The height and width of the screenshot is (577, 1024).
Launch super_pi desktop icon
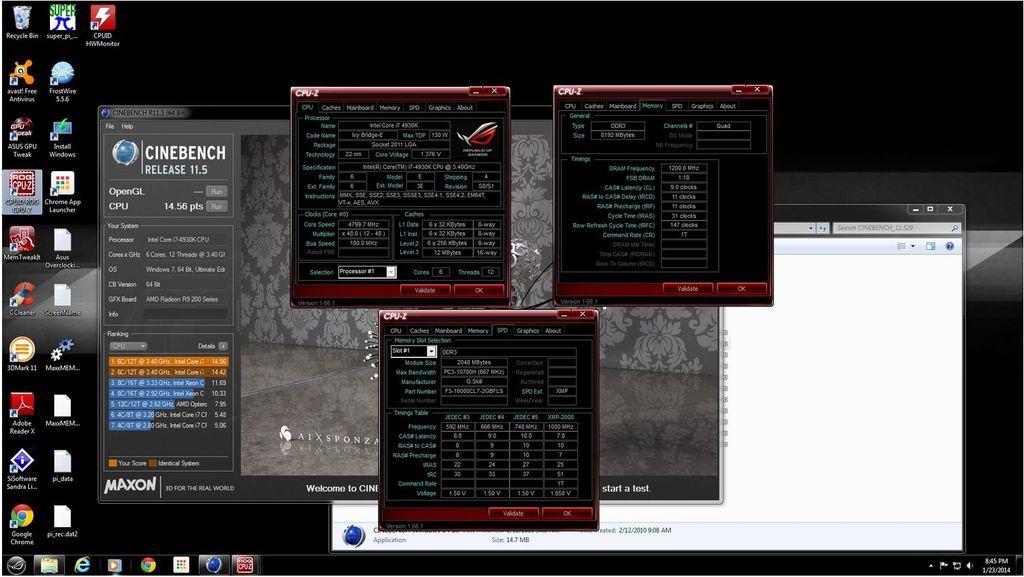tap(62, 23)
